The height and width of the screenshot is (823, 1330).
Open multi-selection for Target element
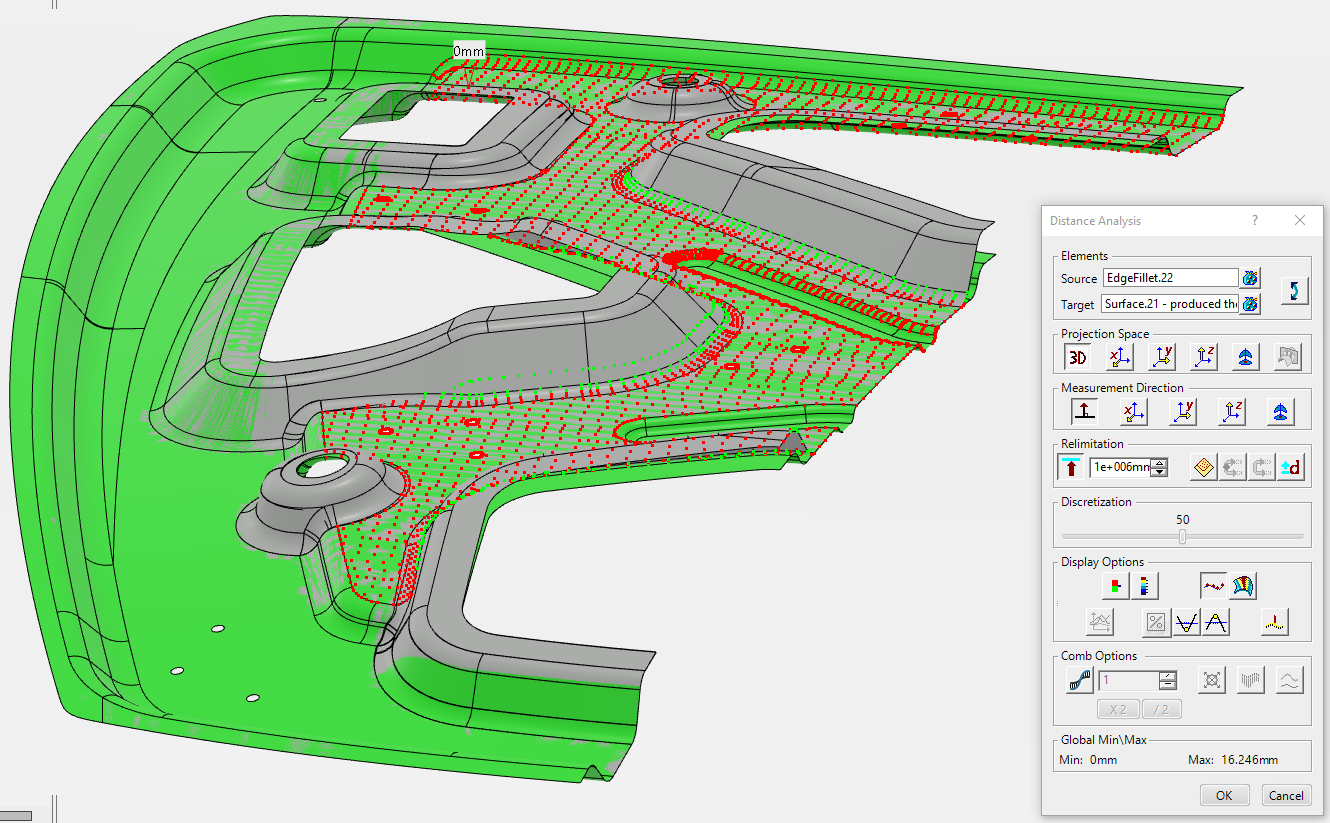tap(1250, 303)
